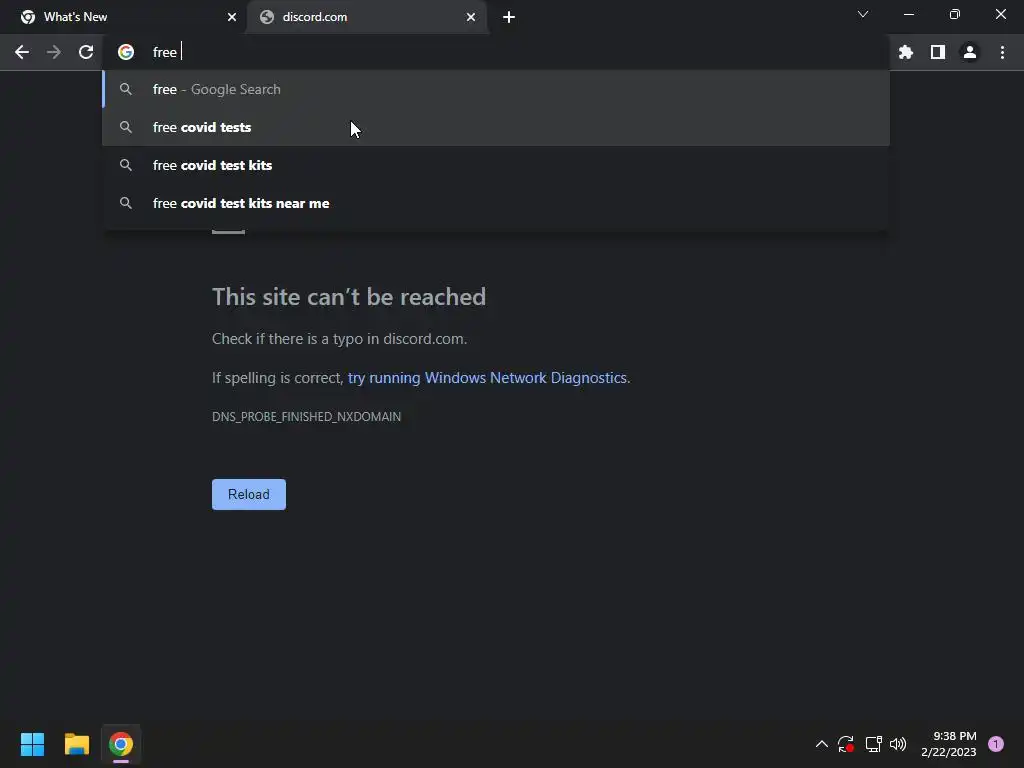Minimize the Chrome window
The height and width of the screenshot is (768, 1024).
click(x=908, y=14)
